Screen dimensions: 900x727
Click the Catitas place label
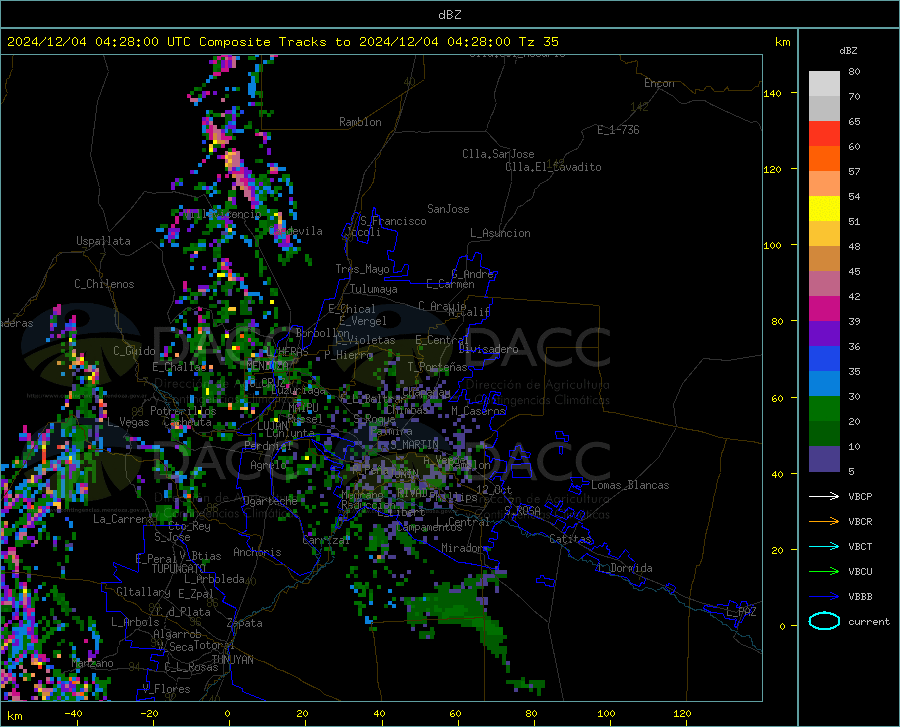click(x=570, y=539)
